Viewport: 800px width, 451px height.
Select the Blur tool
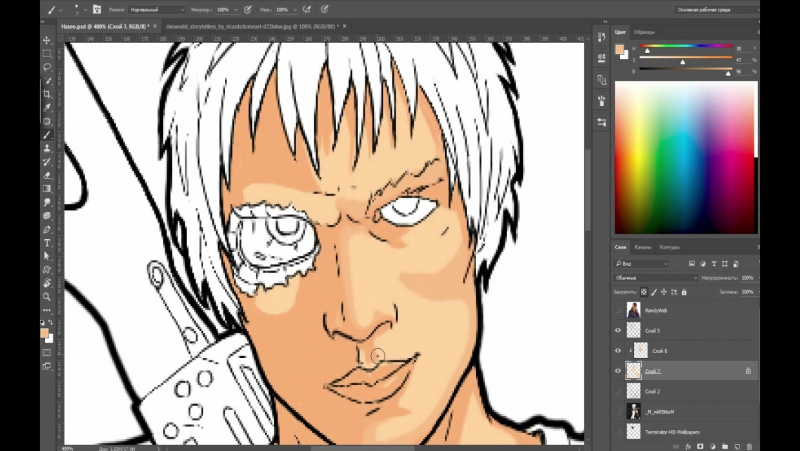click(47, 203)
